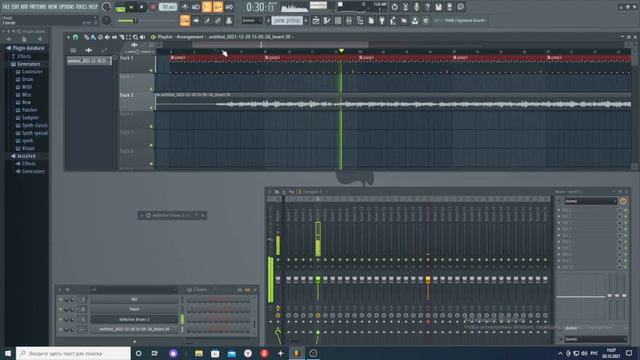Viewport: 640px width, 360px height.
Task: Open the PATTERNS menu
Action: (x=38, y=7)
